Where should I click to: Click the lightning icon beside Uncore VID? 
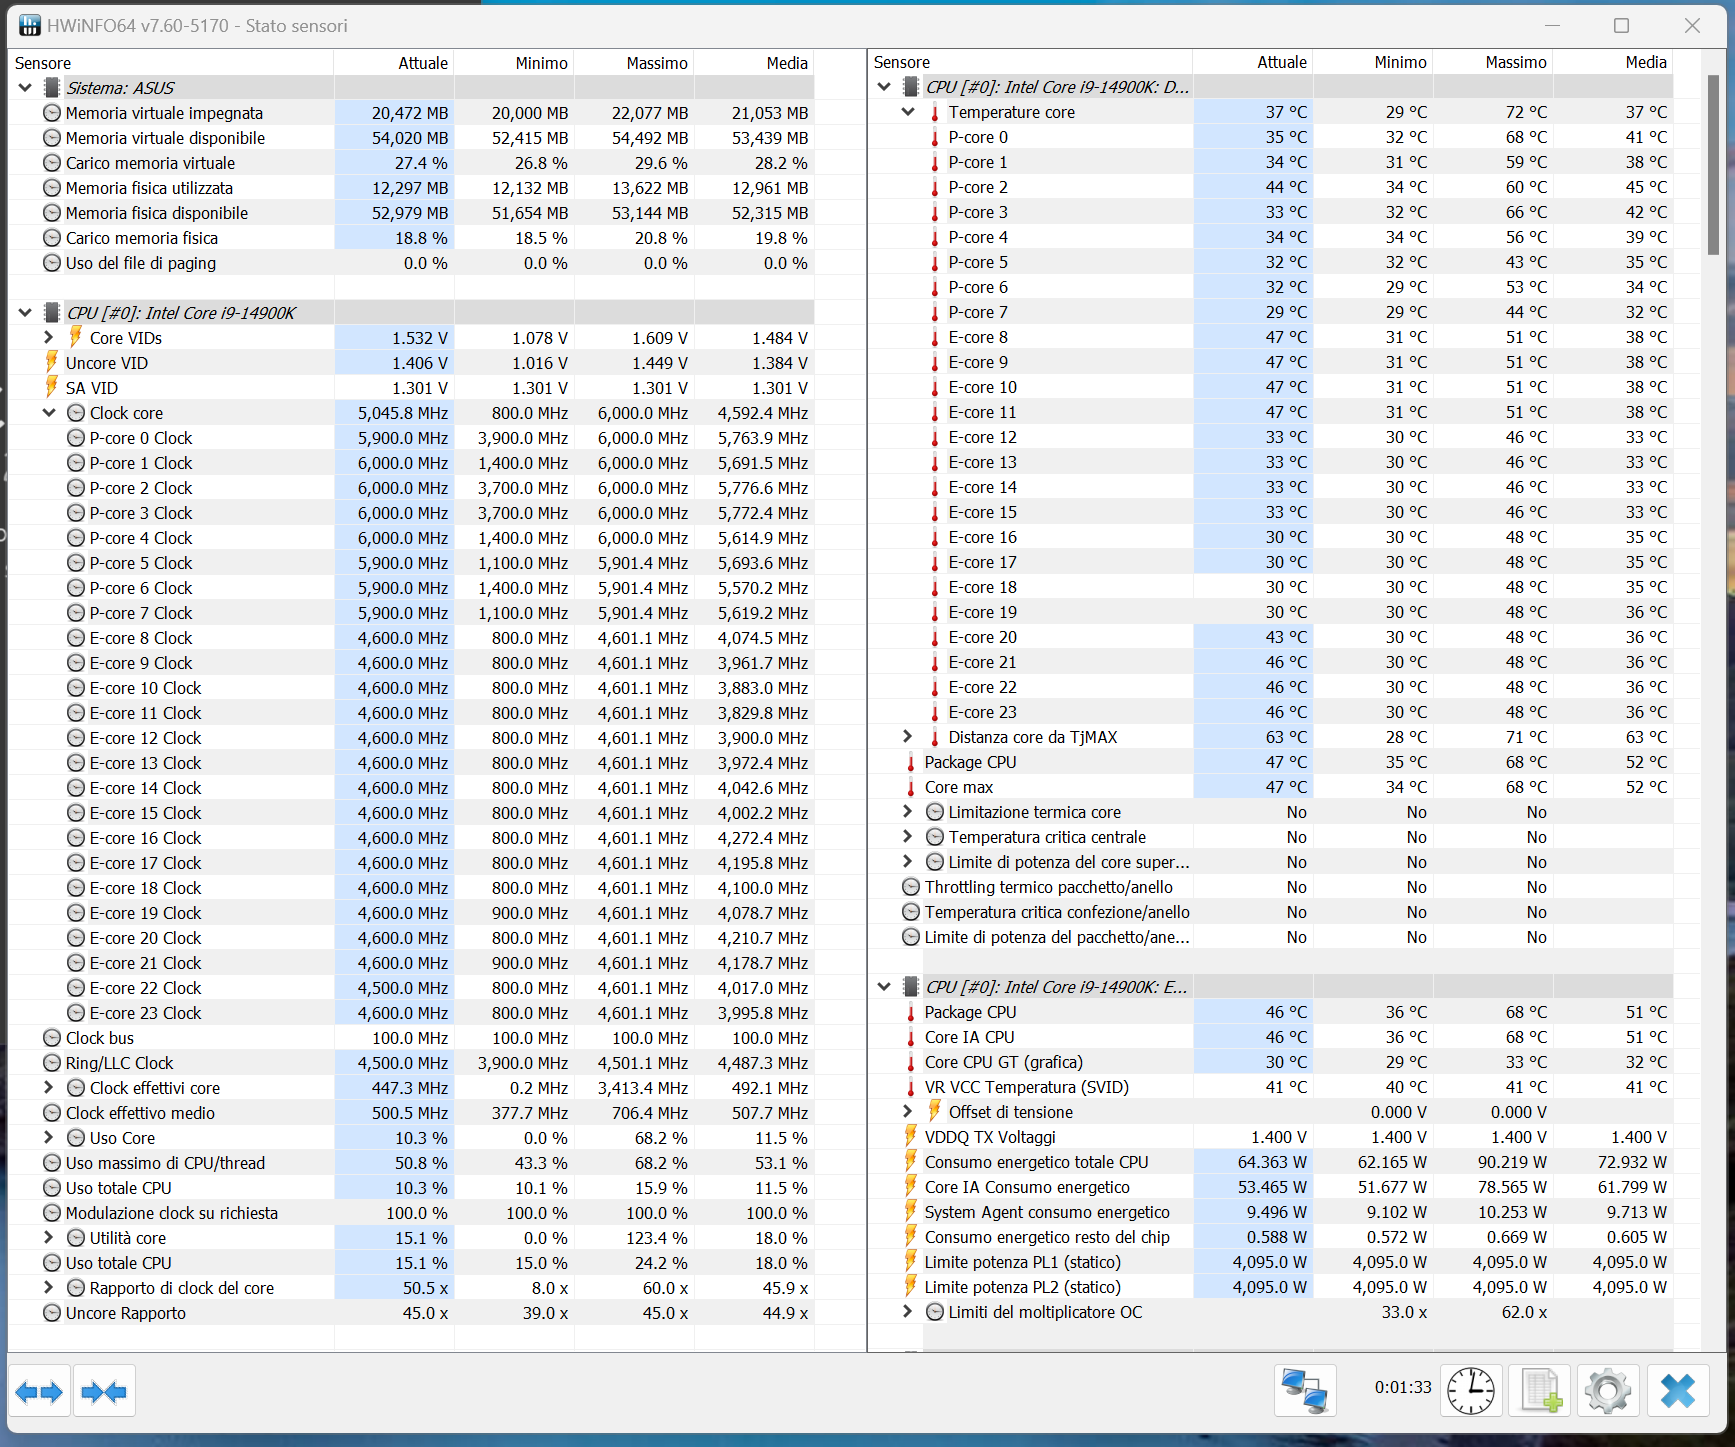[52, 362]
